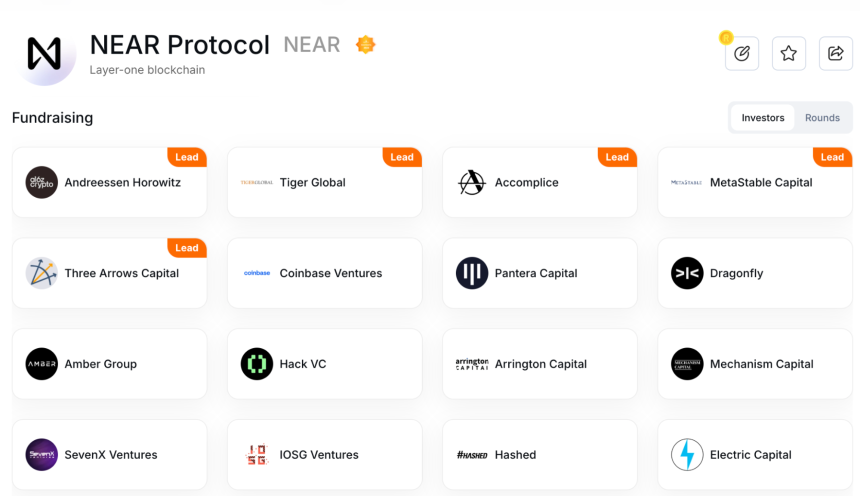Open the Three Arrows Capital card
Image resolution: width=860 pixels, height=496 pixels.
[x=110, y=273]
